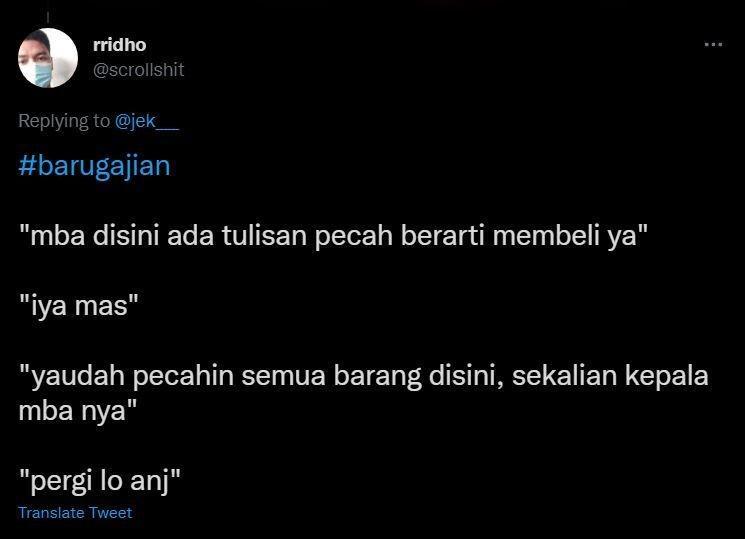Open the @scrollshit handle profile
This screenshot has width=745, height=539.
(x=138, y=70)
